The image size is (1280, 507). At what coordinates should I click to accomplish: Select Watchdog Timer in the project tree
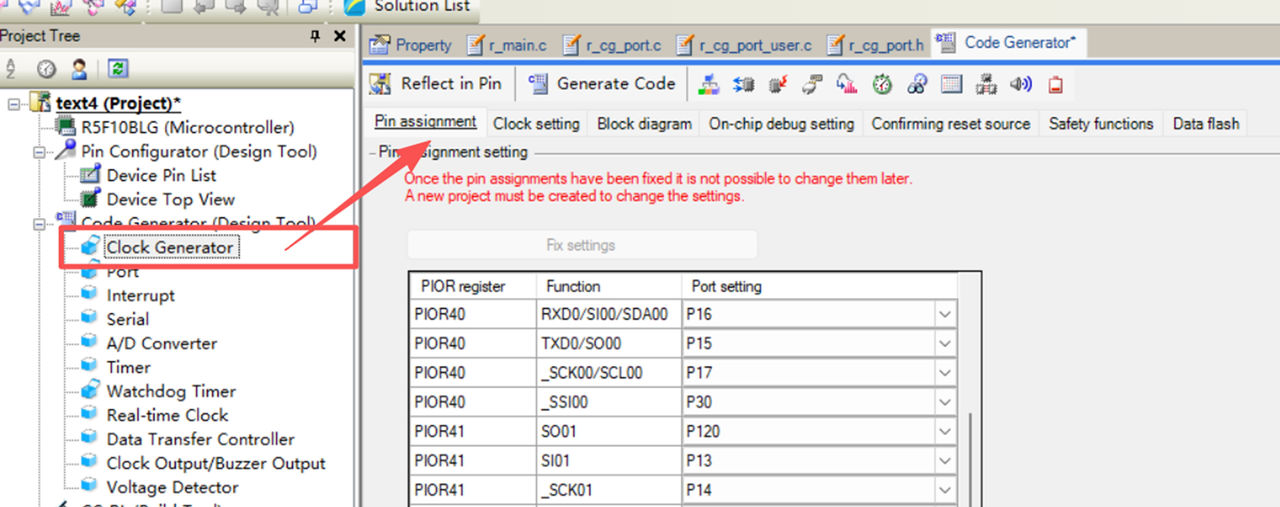(170, 391)
